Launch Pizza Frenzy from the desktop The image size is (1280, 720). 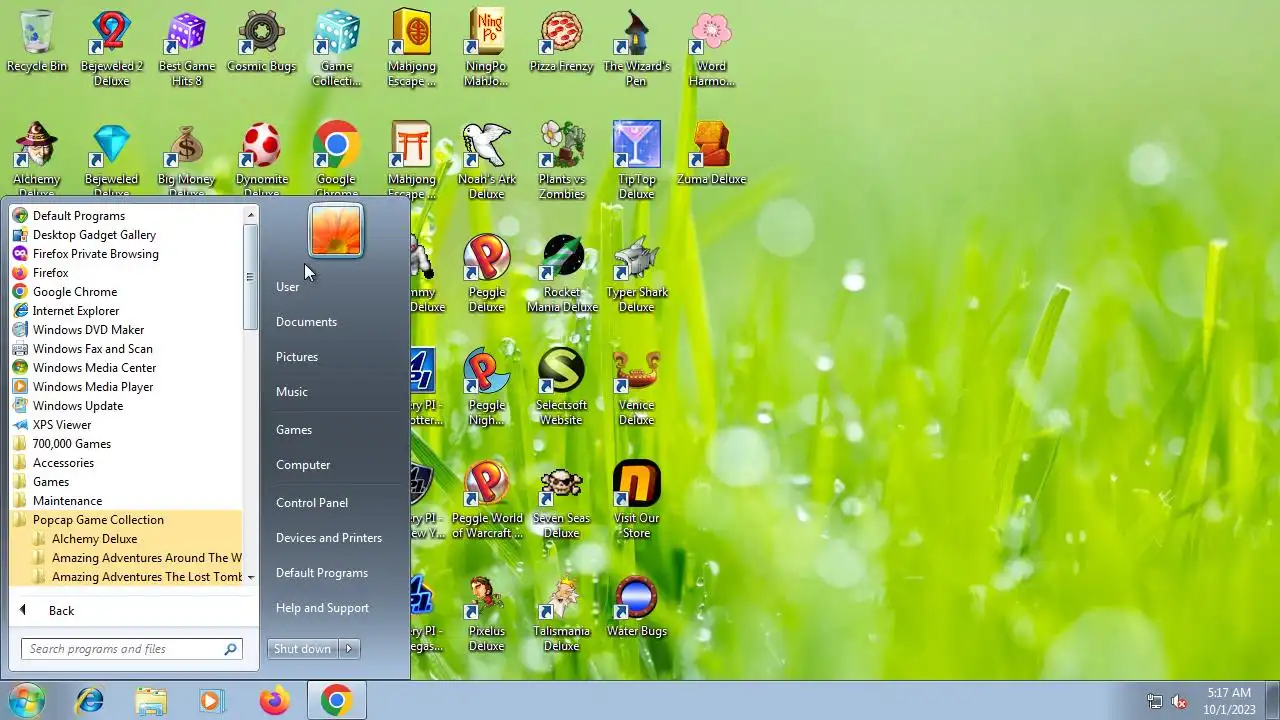562,42
